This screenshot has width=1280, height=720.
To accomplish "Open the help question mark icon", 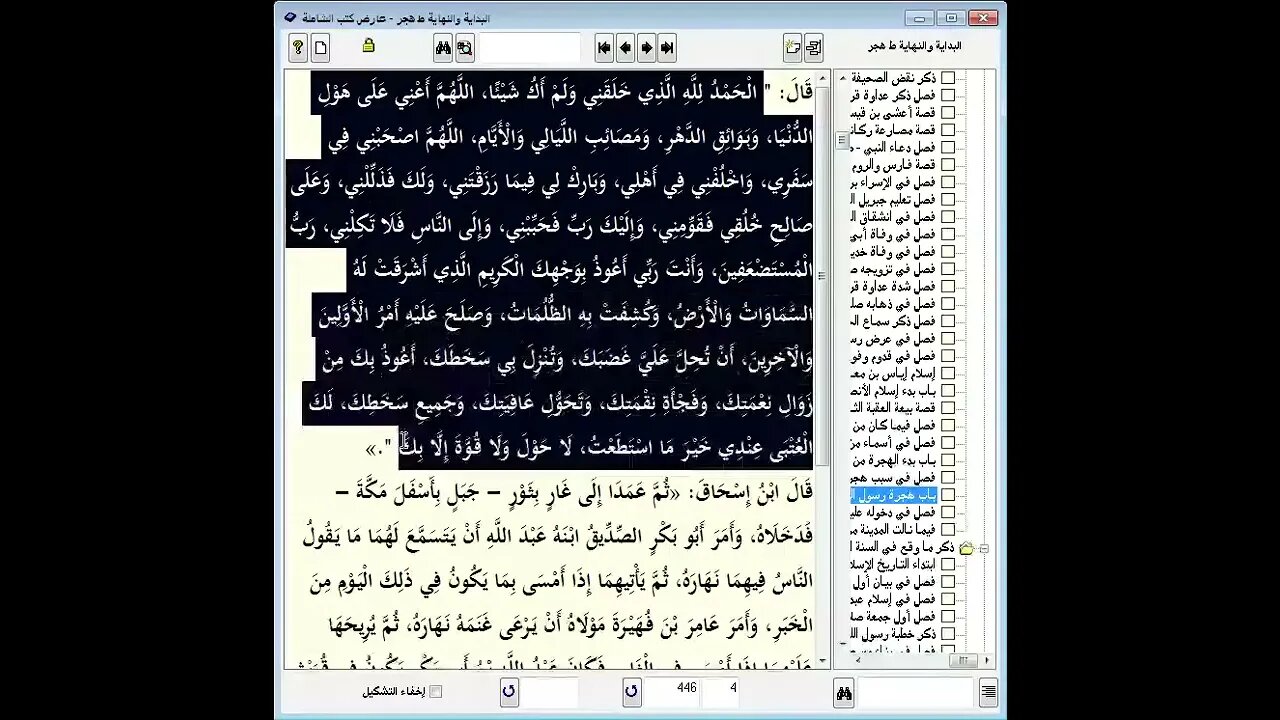I will coord(298,47).
